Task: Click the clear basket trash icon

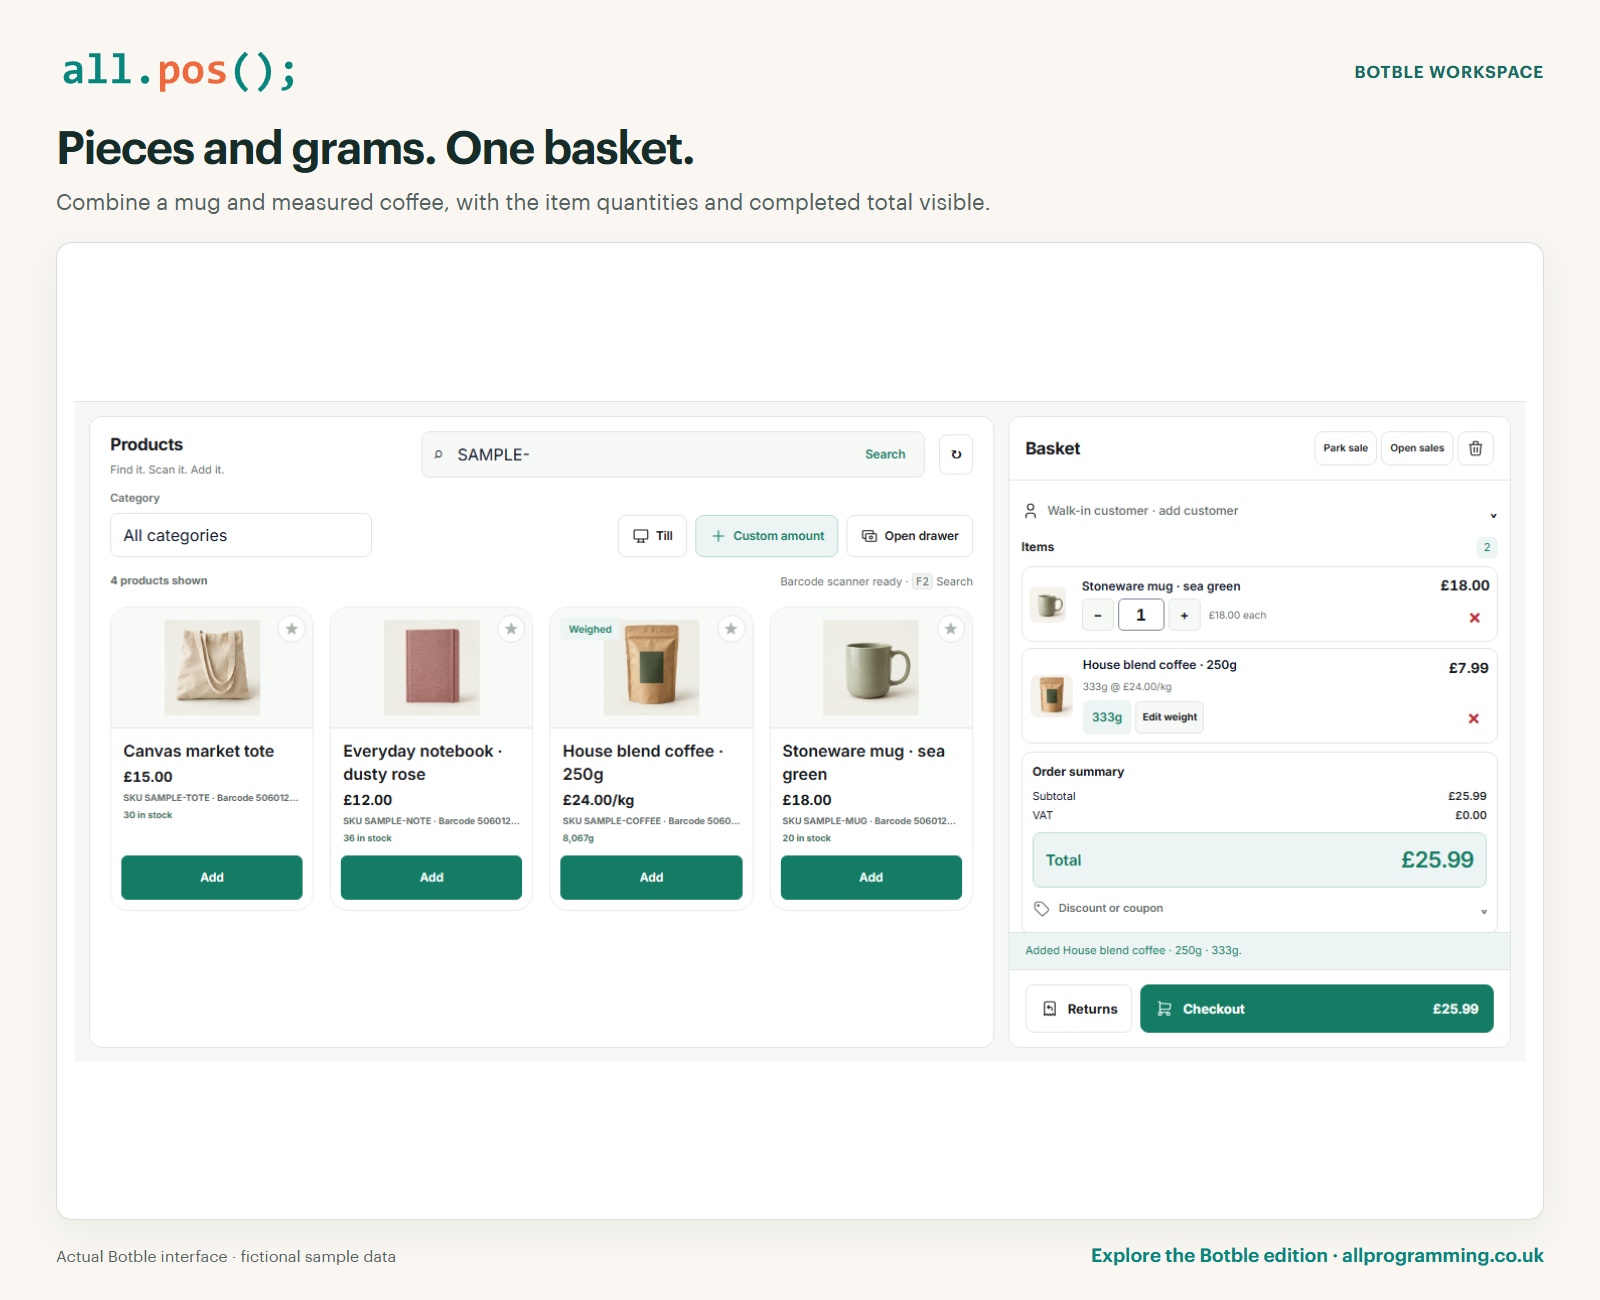Action: pos(1475,448)
